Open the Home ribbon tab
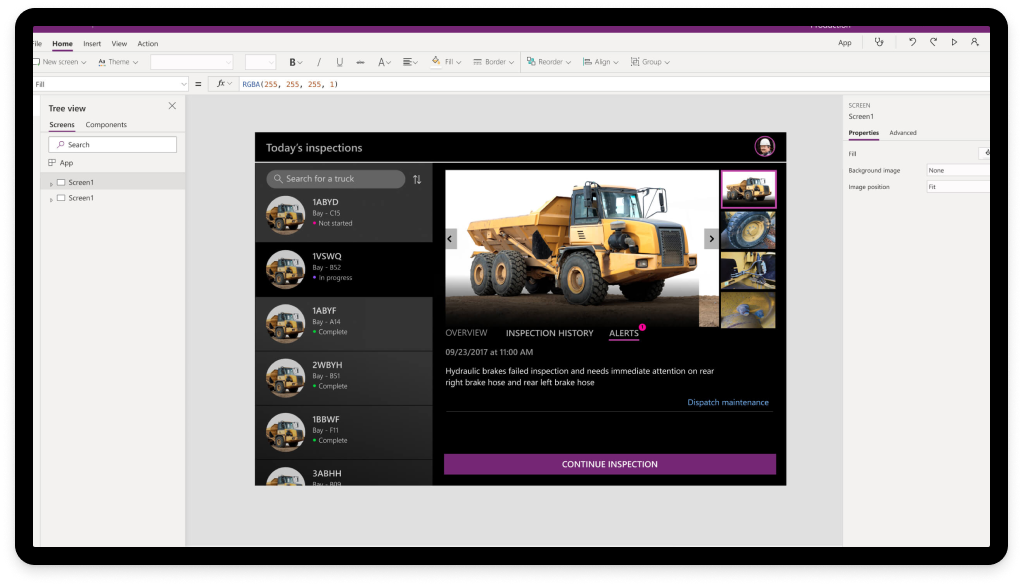The image size is (1023, 586). click(62, 44)
